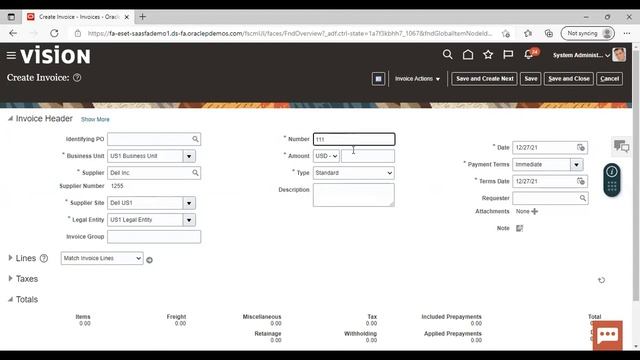The image size is (640, 360).
Task: Click the Description text area
Action: point(354,195)
